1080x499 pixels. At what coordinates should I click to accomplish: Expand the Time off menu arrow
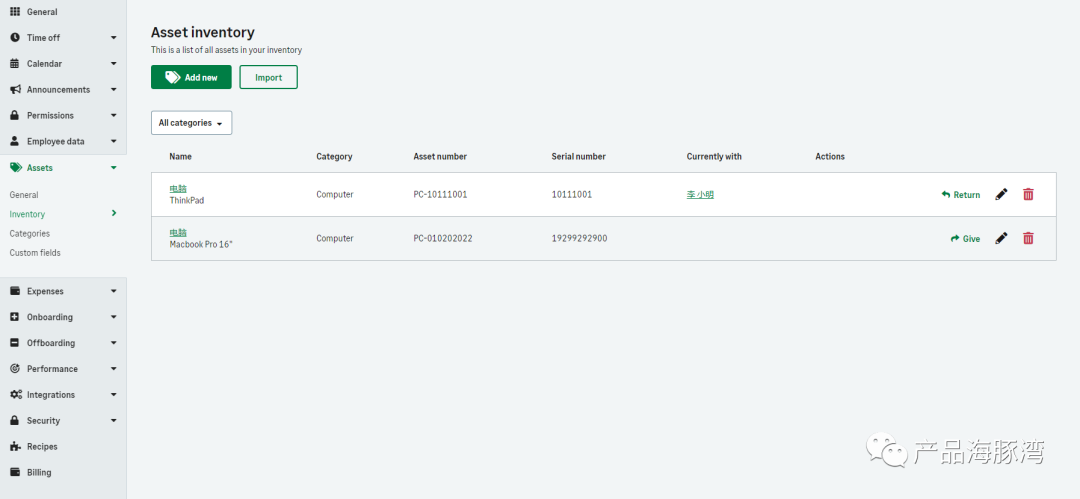tap(114, 38)
